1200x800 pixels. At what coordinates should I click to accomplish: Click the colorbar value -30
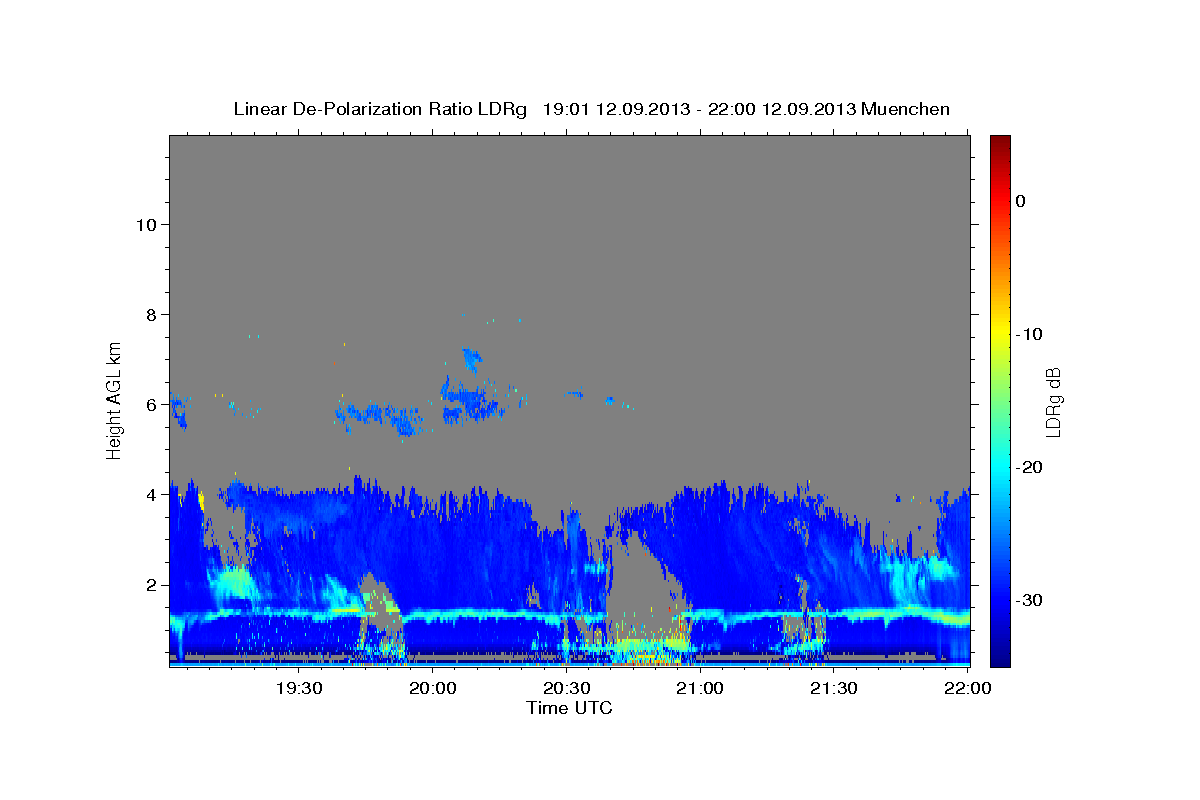(1029, 600)
